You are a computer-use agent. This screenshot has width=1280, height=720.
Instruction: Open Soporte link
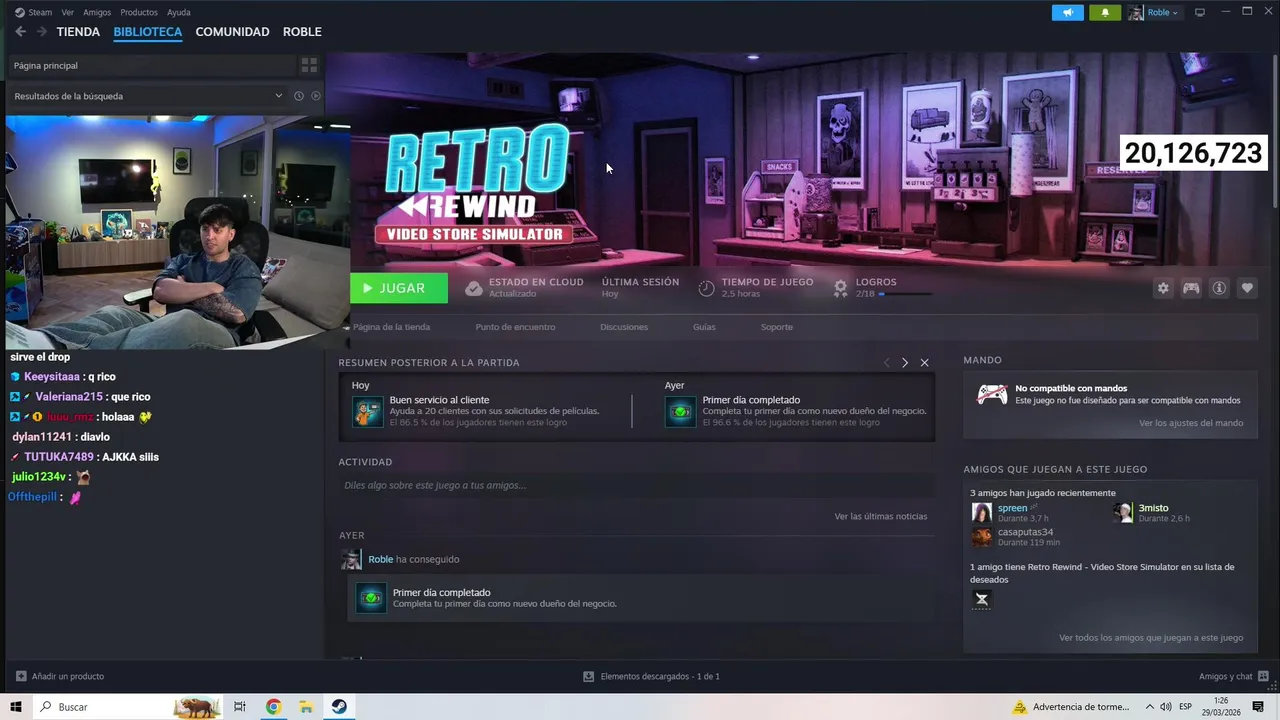click(x=777, y=327)
